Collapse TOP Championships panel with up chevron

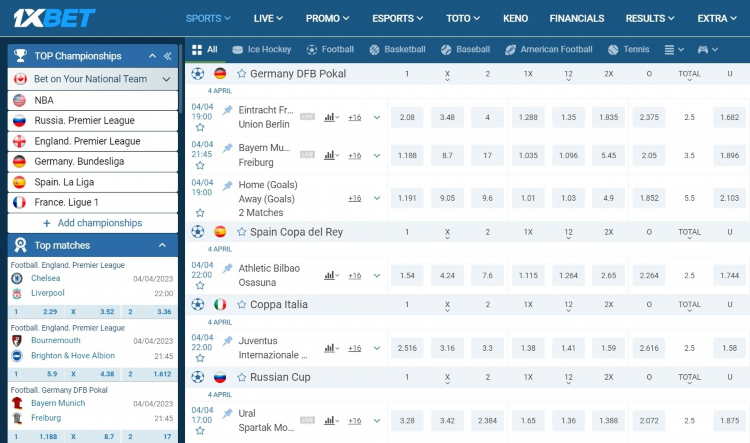click(152, 56)
